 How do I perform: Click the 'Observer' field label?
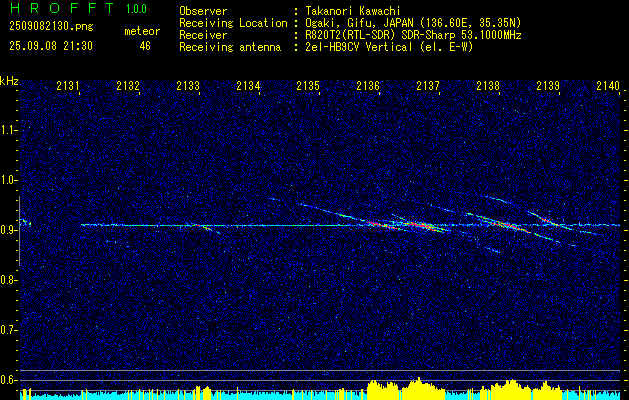point(203,11)
